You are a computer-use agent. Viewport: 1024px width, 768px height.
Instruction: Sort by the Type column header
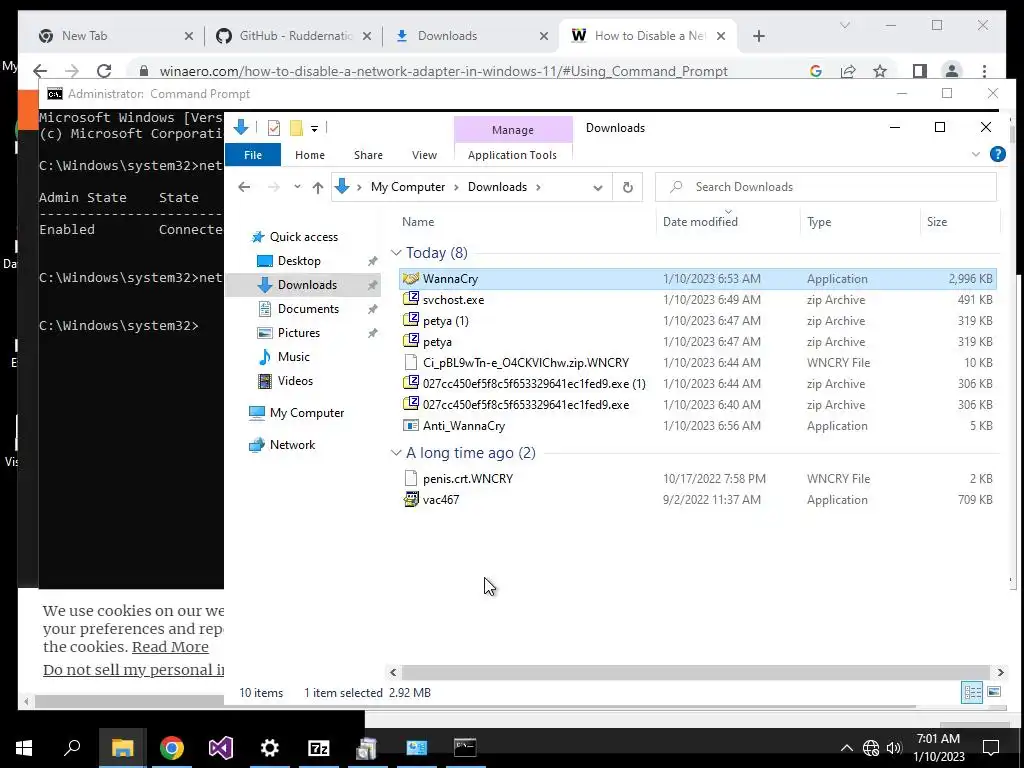click(x=819, y=222)
